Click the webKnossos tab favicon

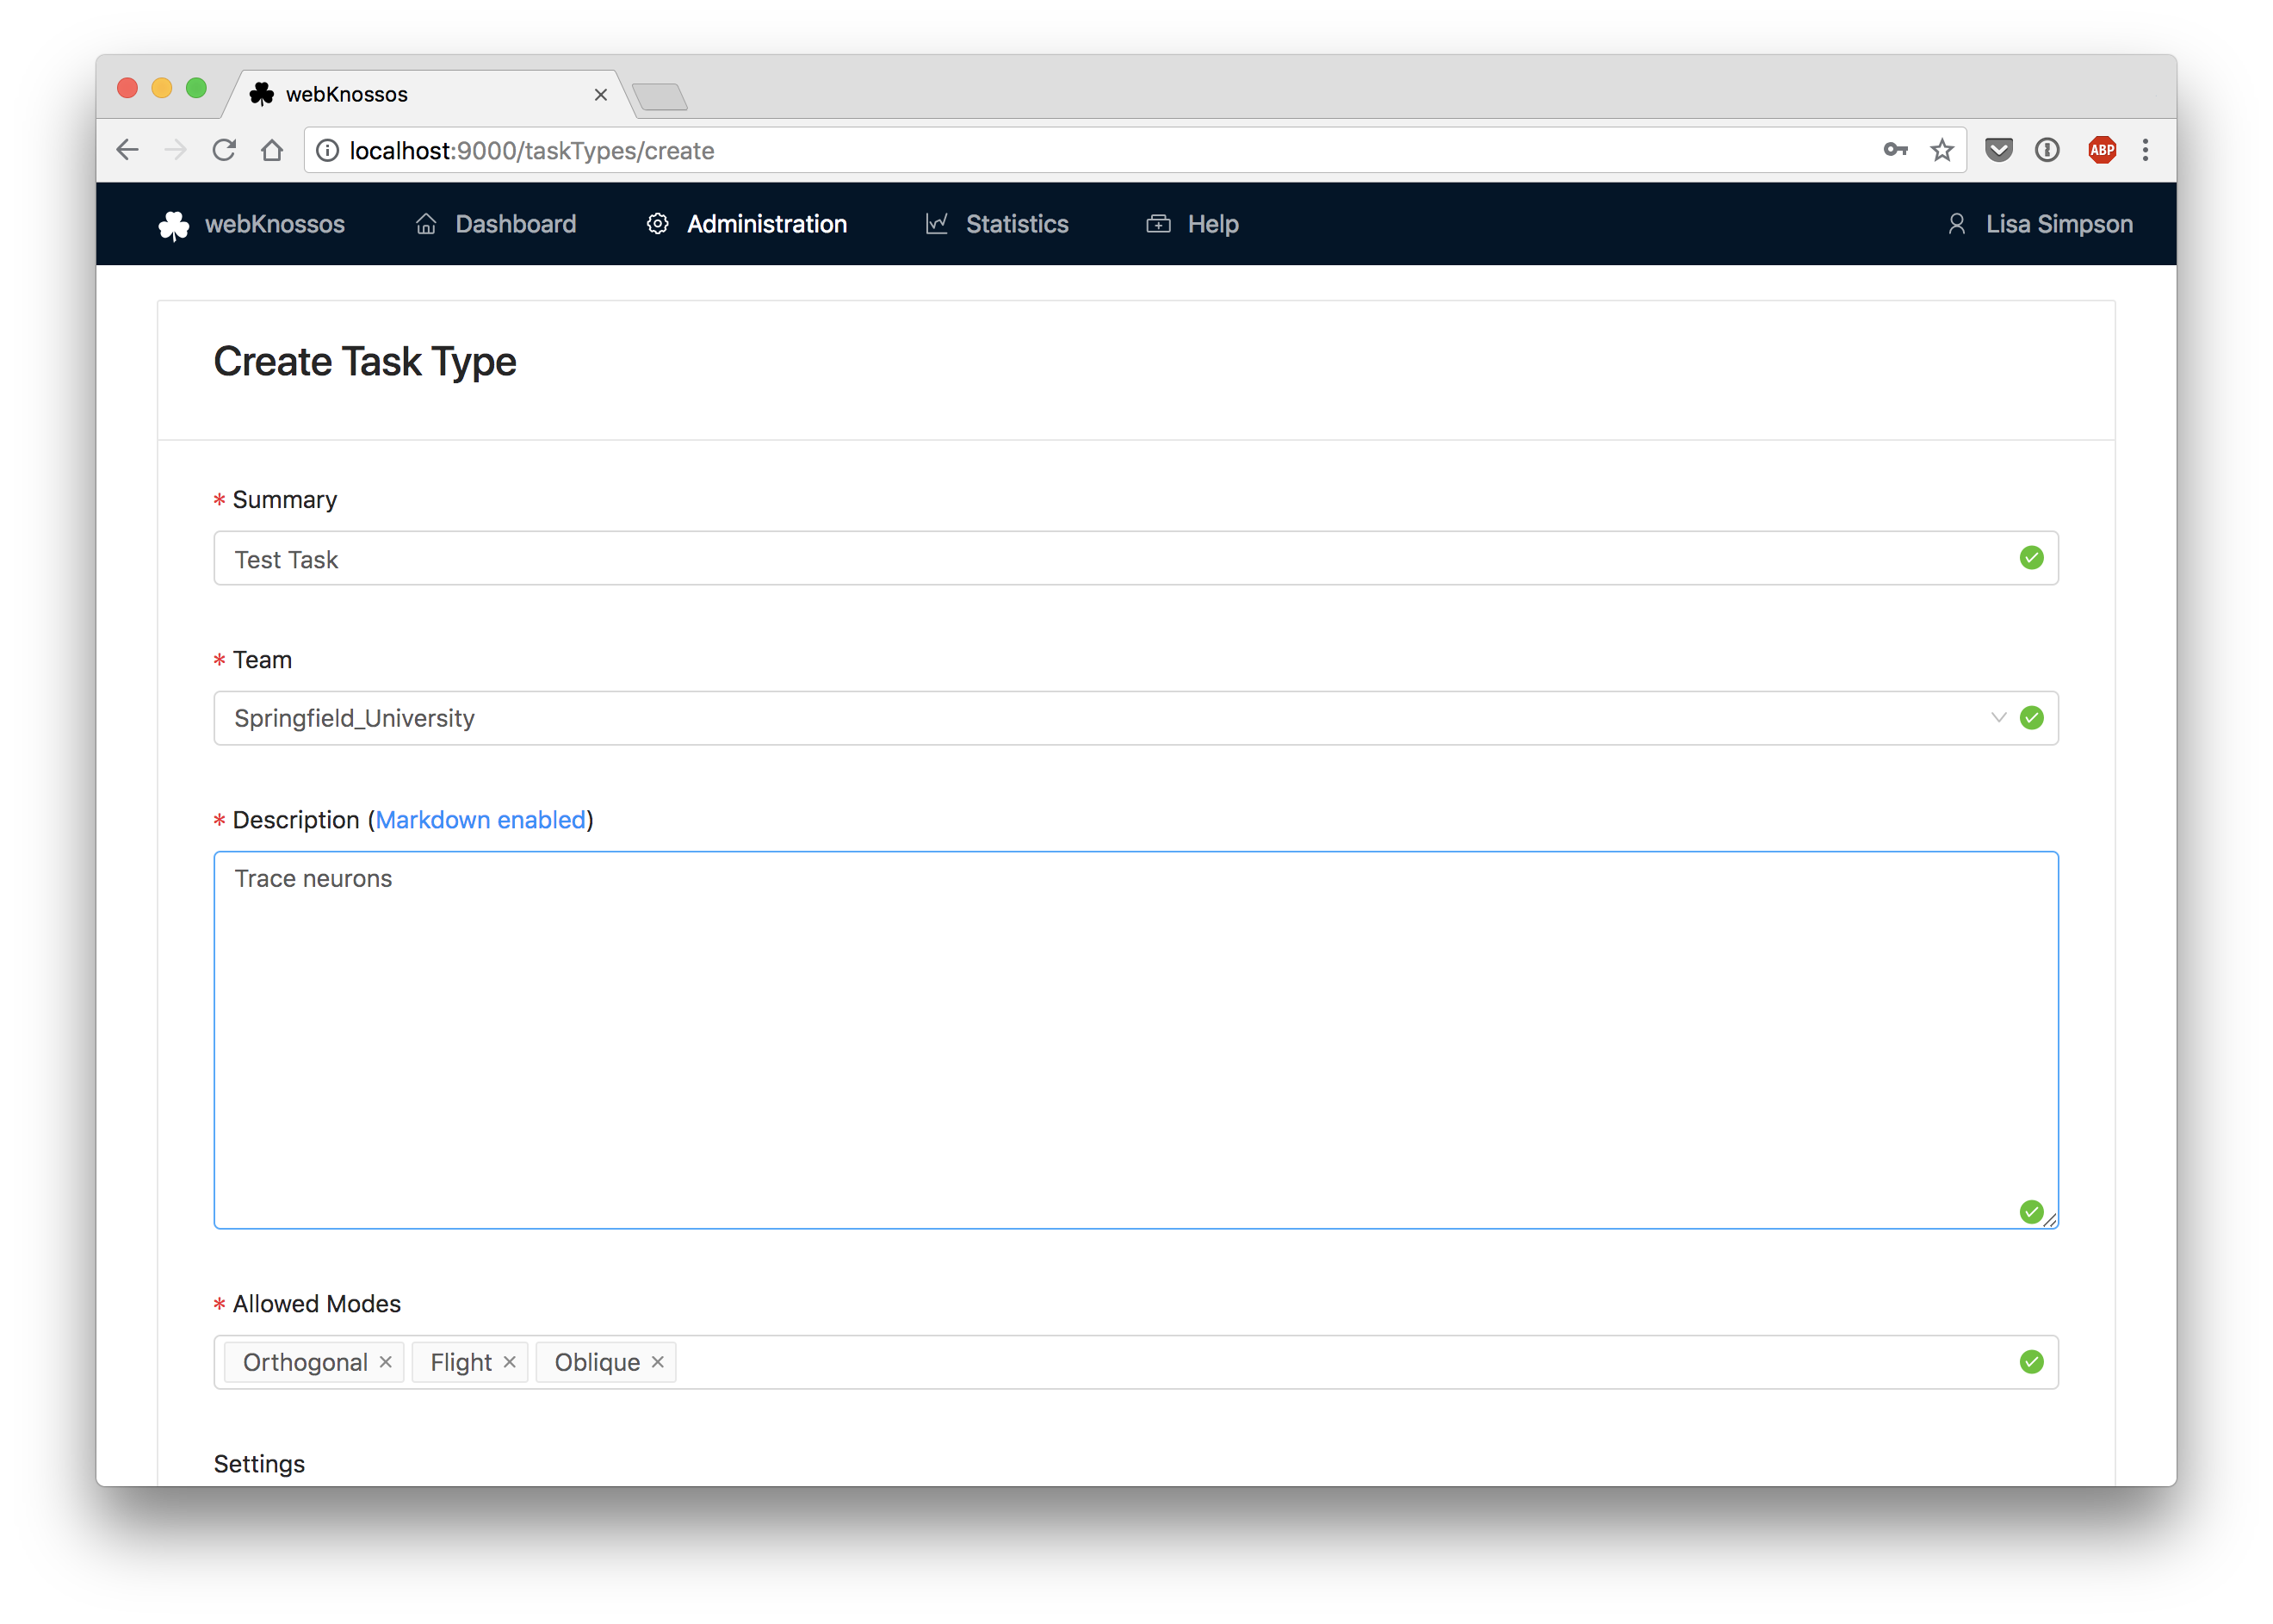(x=261, y=94)
